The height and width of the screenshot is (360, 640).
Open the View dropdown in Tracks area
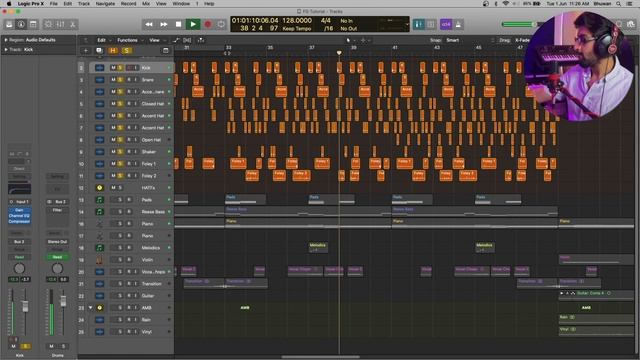point(156,40)
